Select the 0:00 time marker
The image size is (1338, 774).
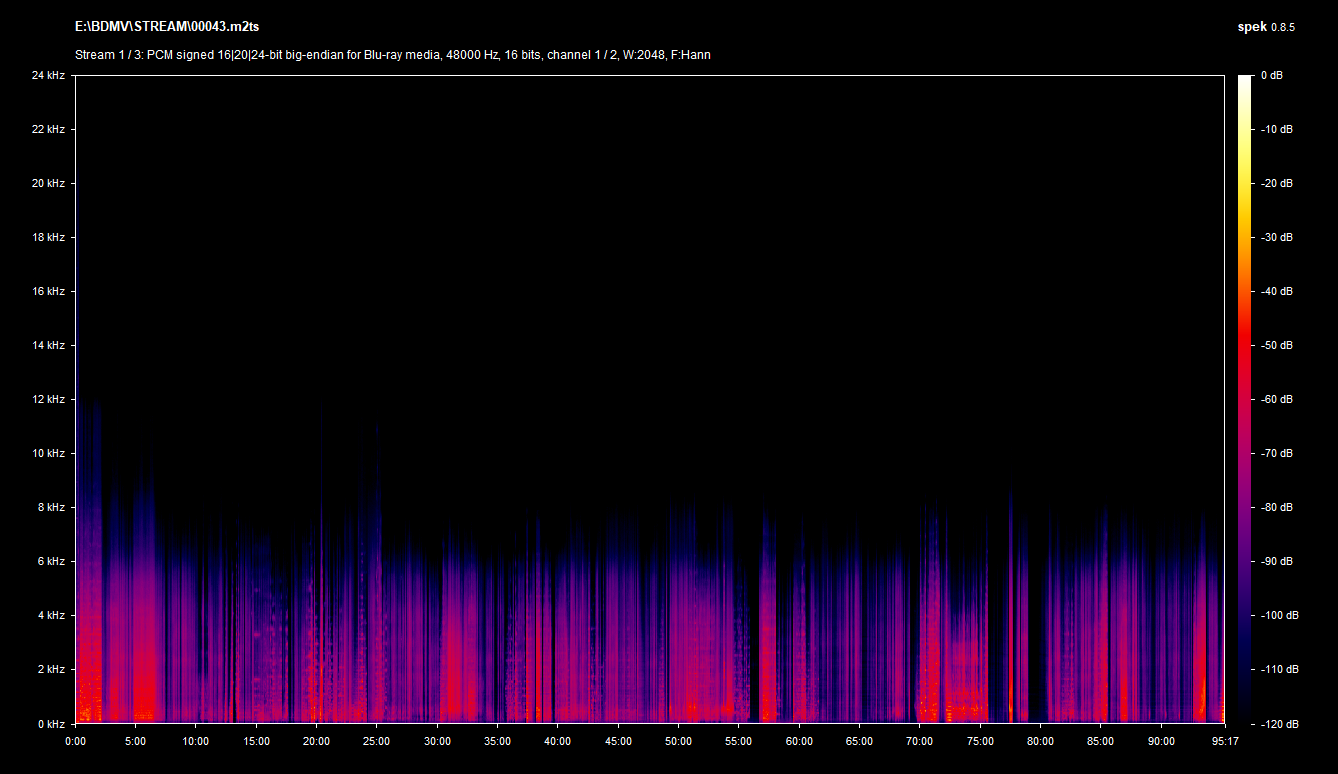click(75, 741)
